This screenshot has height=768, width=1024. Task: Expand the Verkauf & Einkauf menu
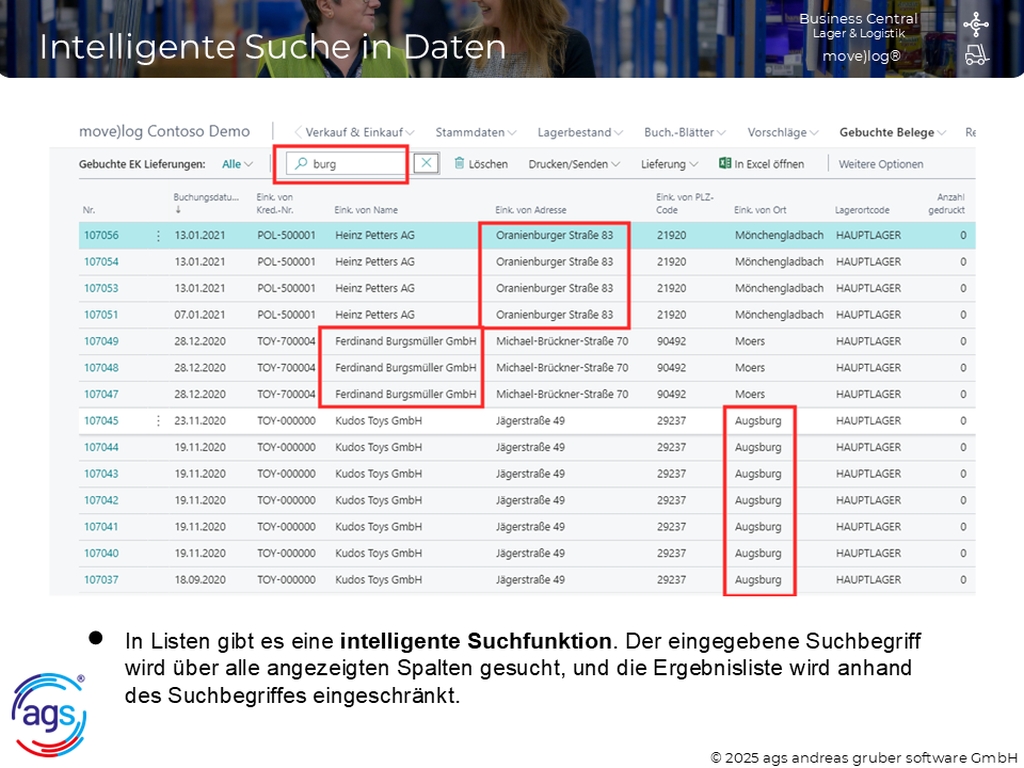click(x=359, y=133)
